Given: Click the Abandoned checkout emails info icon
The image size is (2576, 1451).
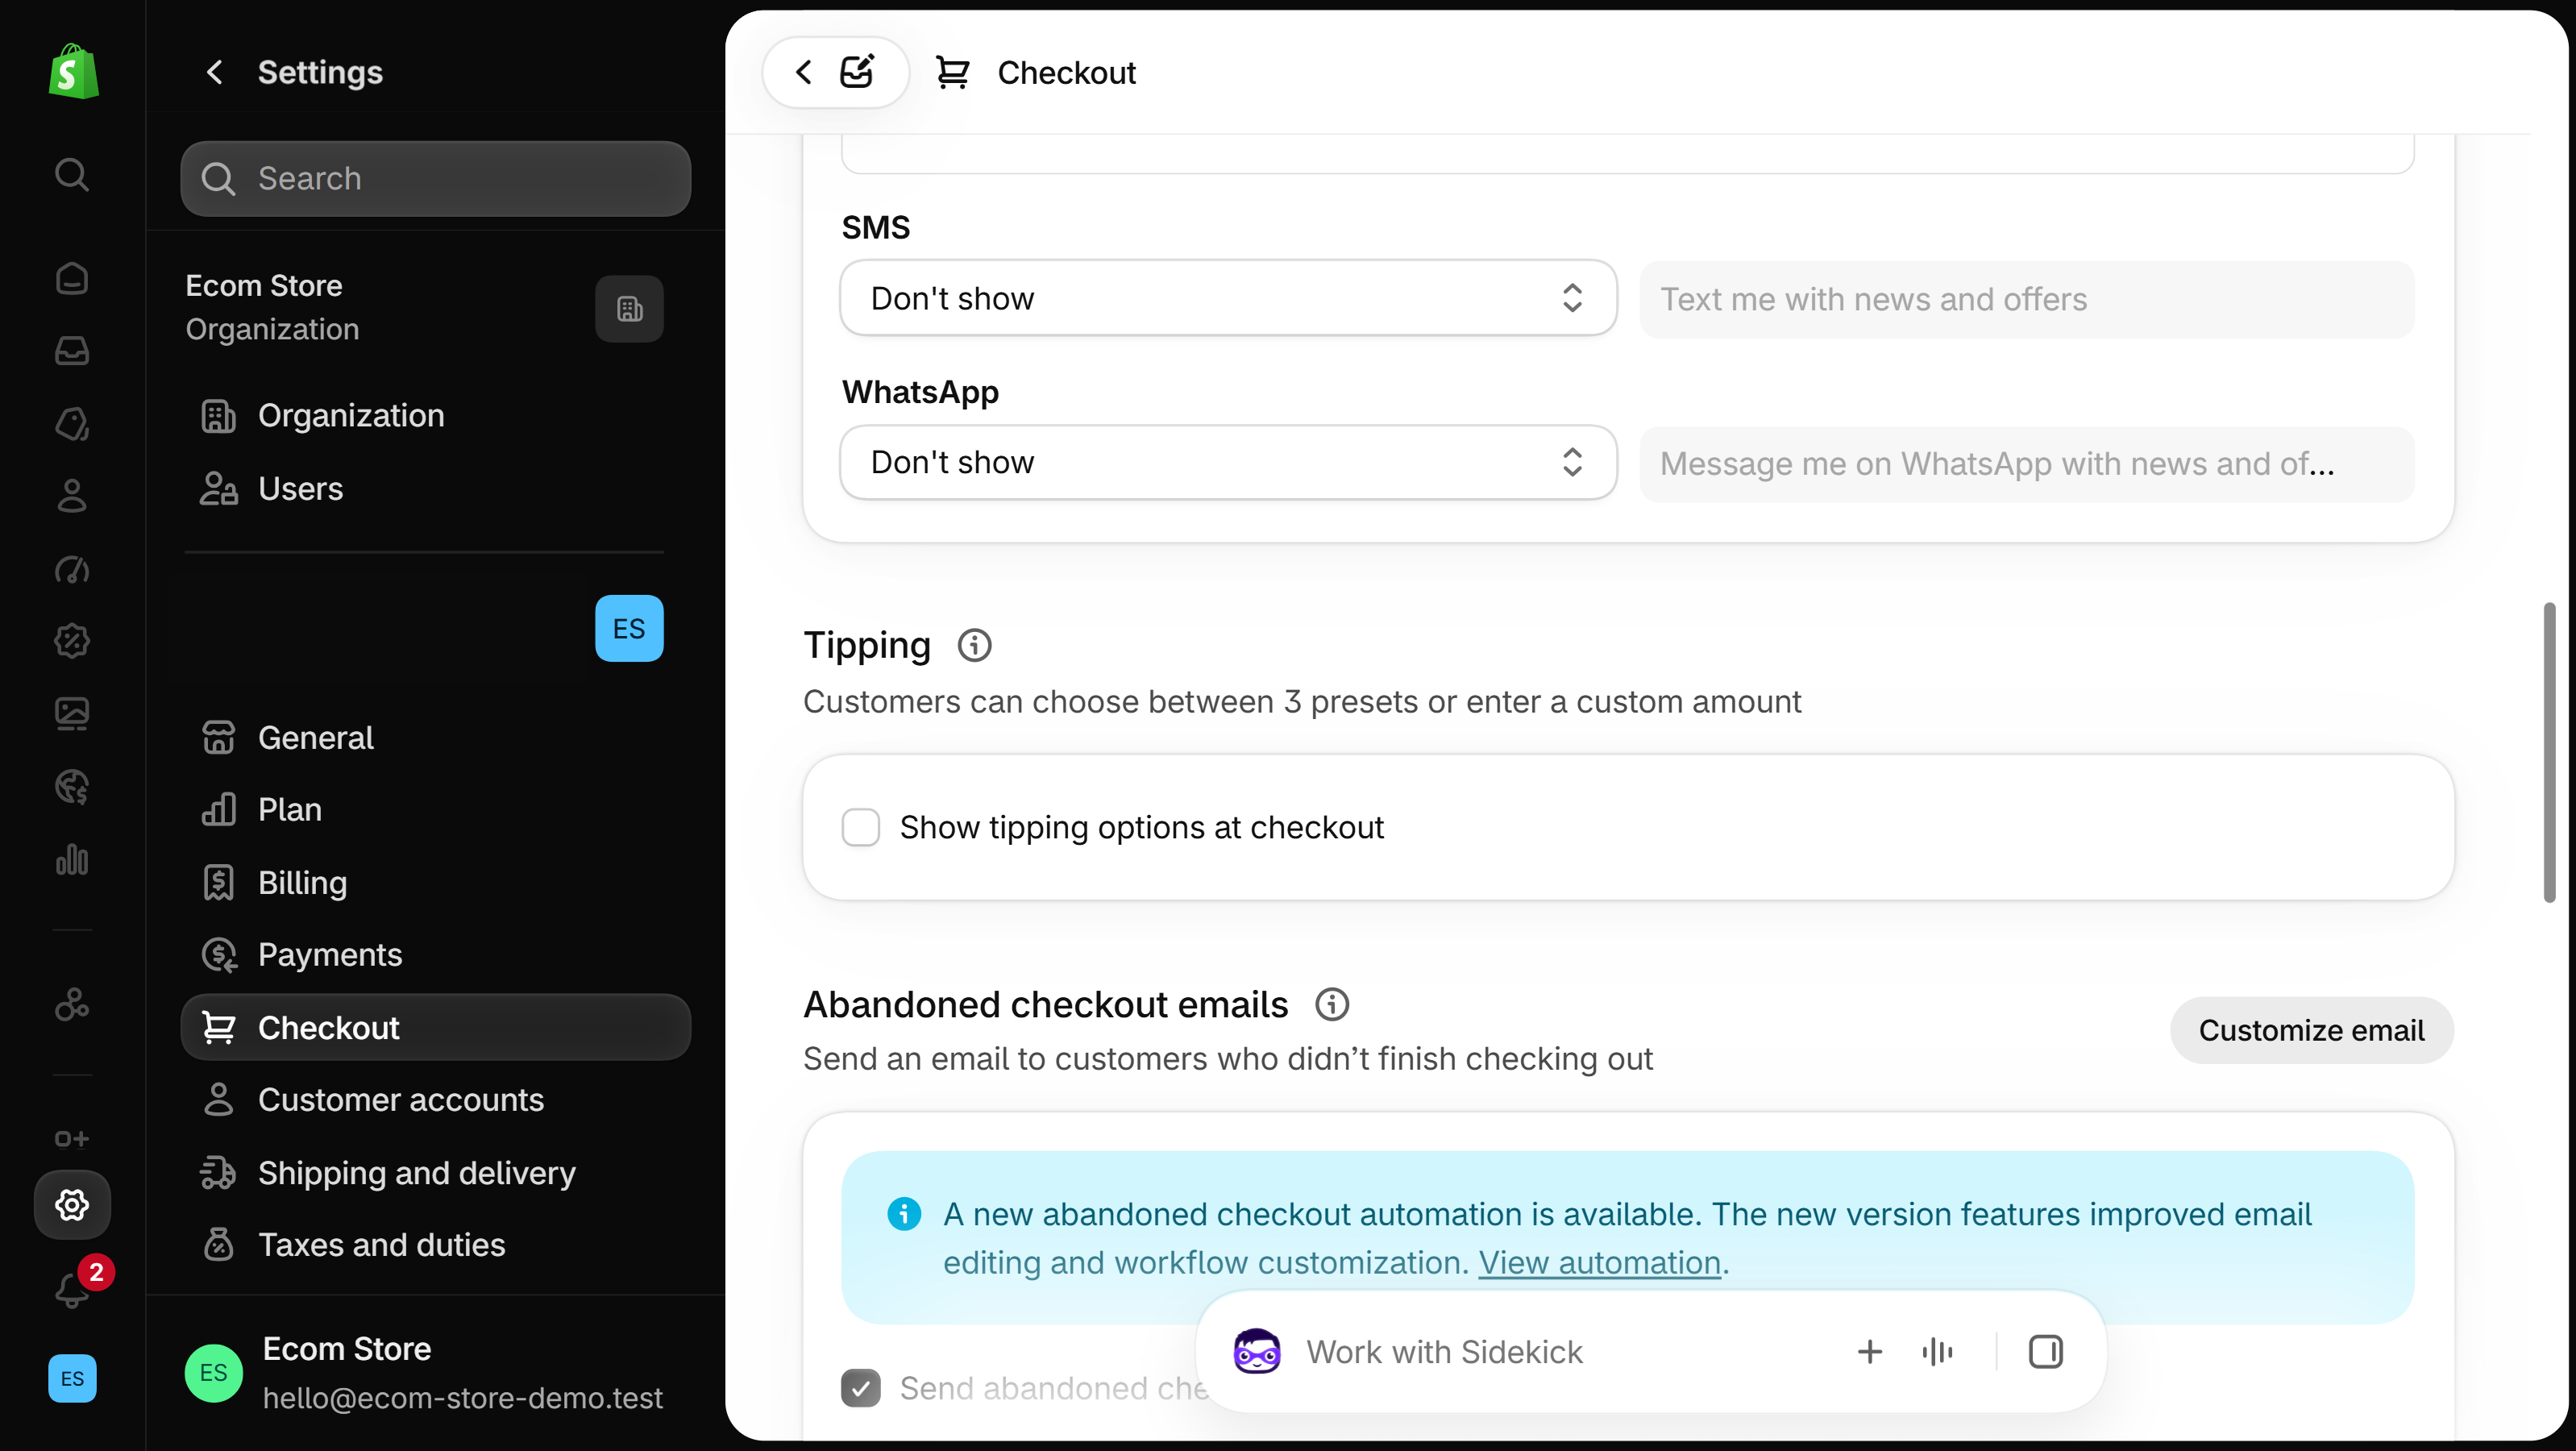Looking at the screenshot, I should click(1331, 1004).
